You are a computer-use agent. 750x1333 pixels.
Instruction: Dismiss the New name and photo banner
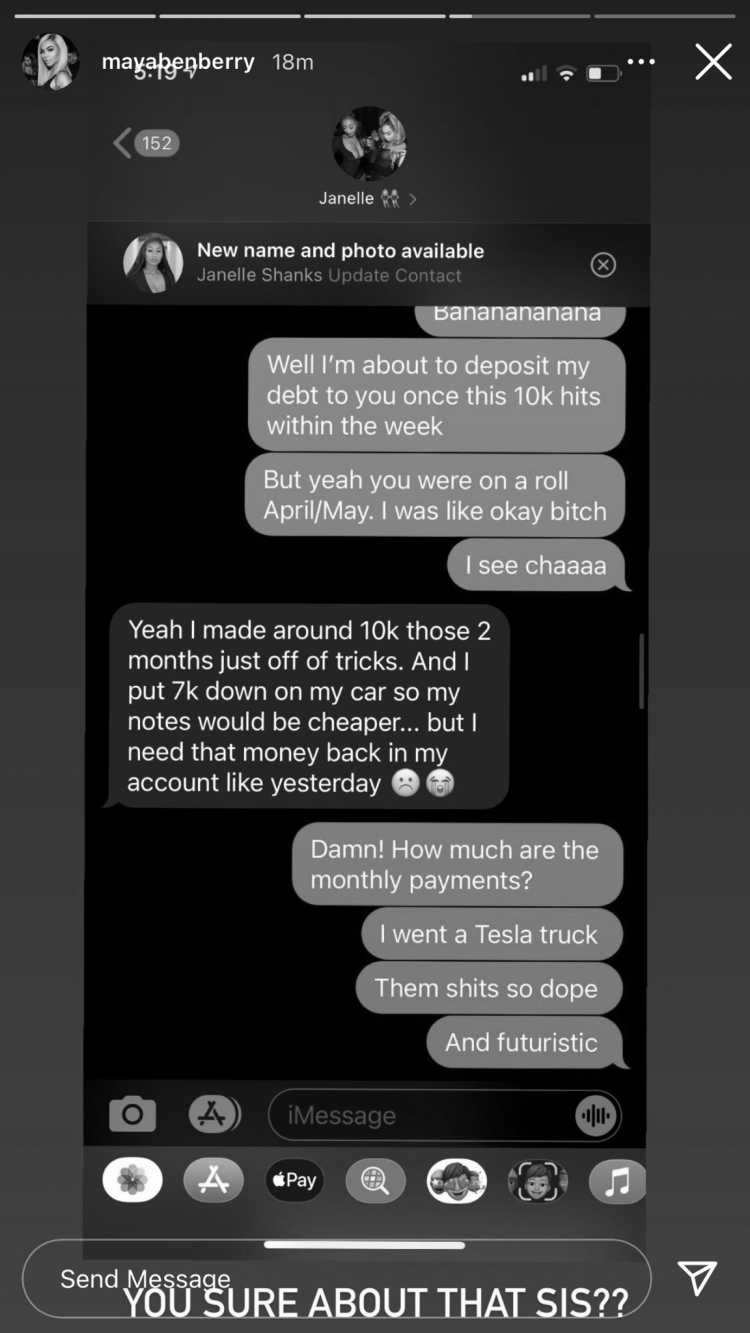click(x=603, y=264)
